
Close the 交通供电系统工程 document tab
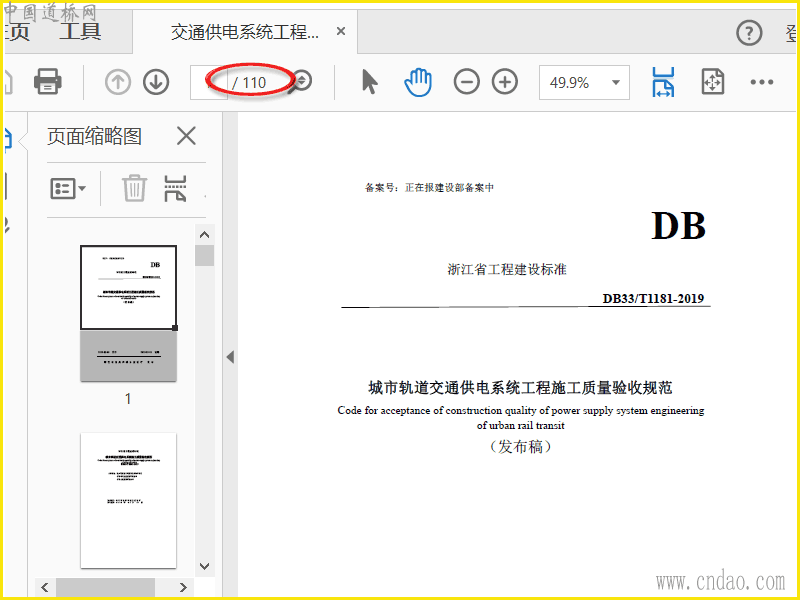point(341,32)
